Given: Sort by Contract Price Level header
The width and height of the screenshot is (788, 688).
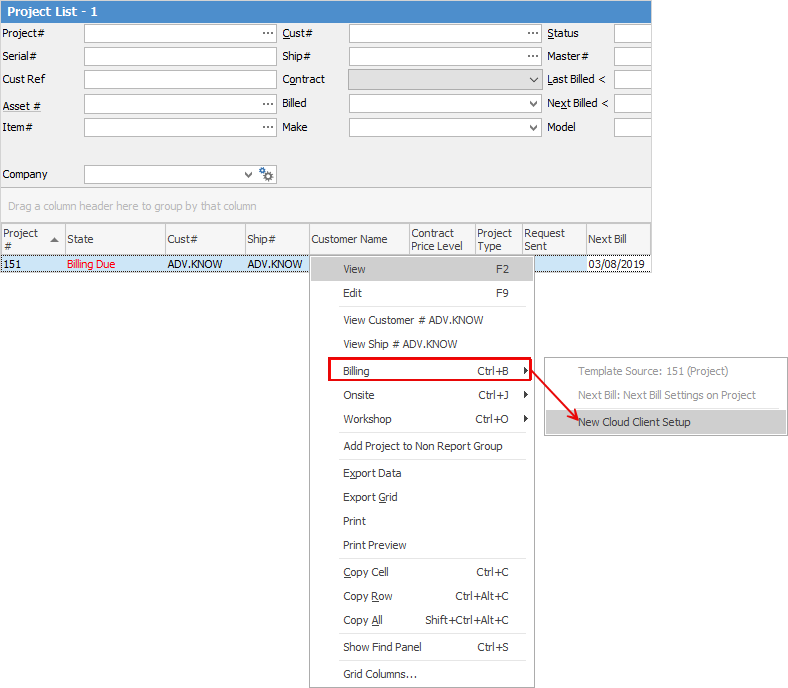Looking at the screenshot, I should 442,239.
